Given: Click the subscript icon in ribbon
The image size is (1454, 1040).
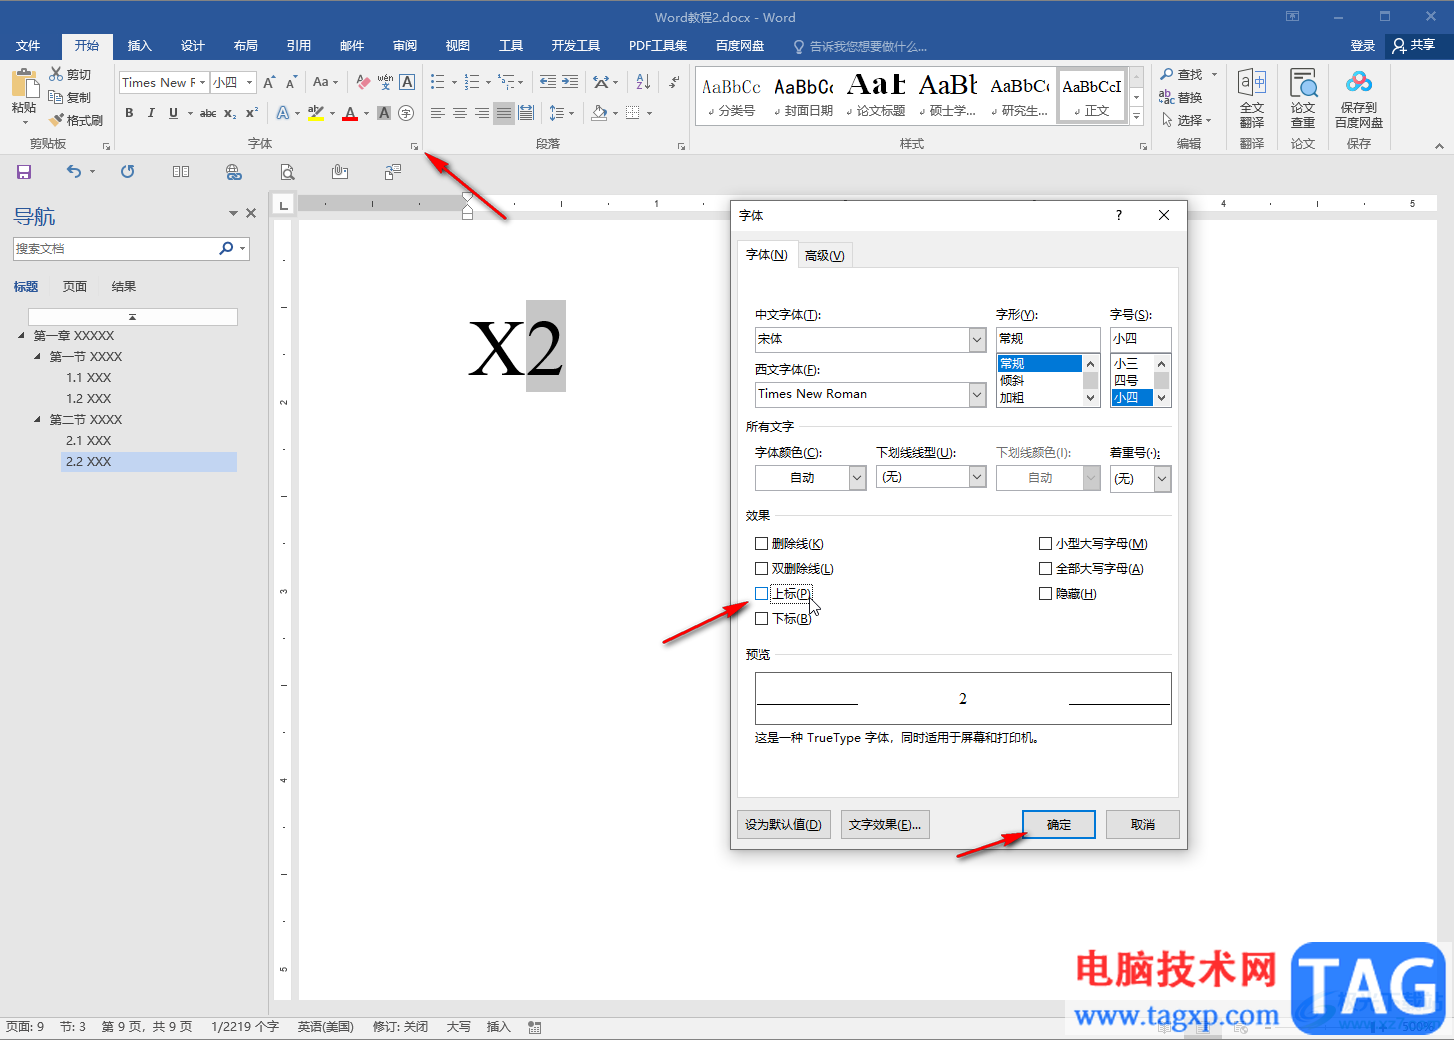Looking at the screenshot, I should pyautogui.click(x=230, y=113).
